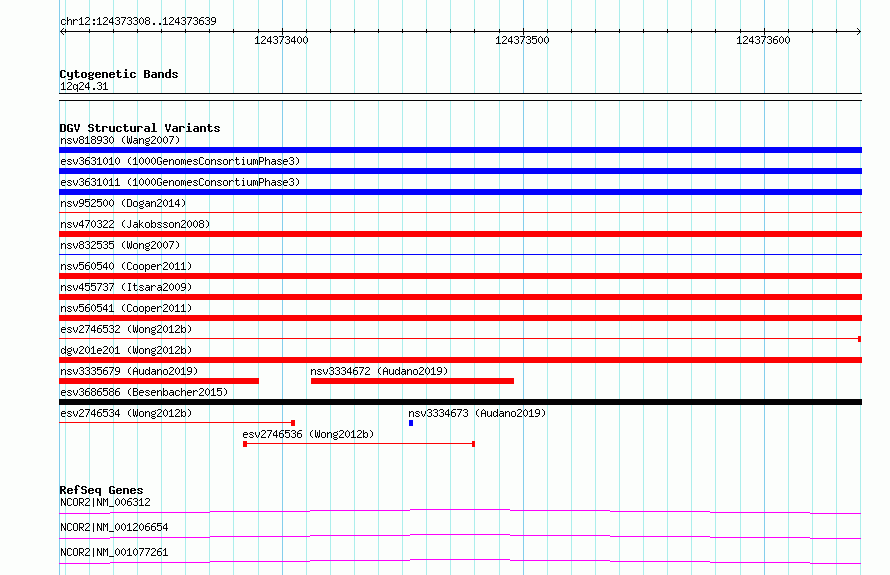Open variant esv2746532 (Wong2012b) label
The height and width of the screenshot is (575, 890).
[x=126, y=329]
